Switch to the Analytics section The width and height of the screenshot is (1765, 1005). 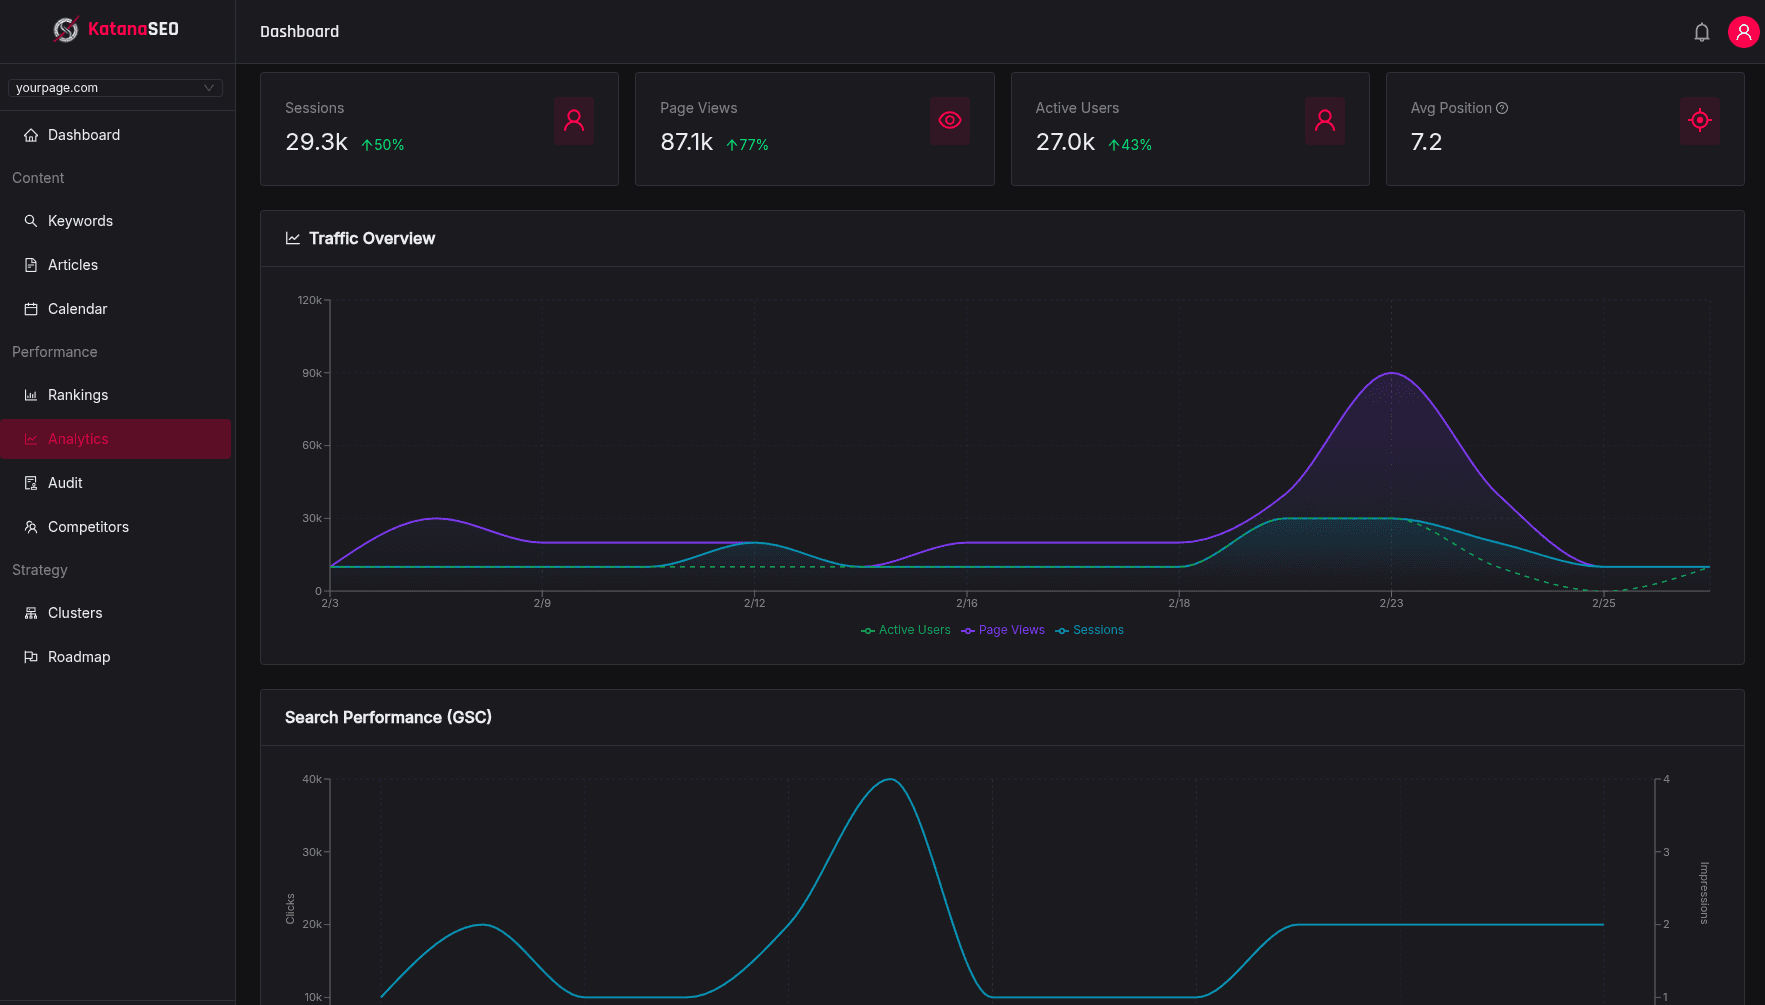[78, 439]
